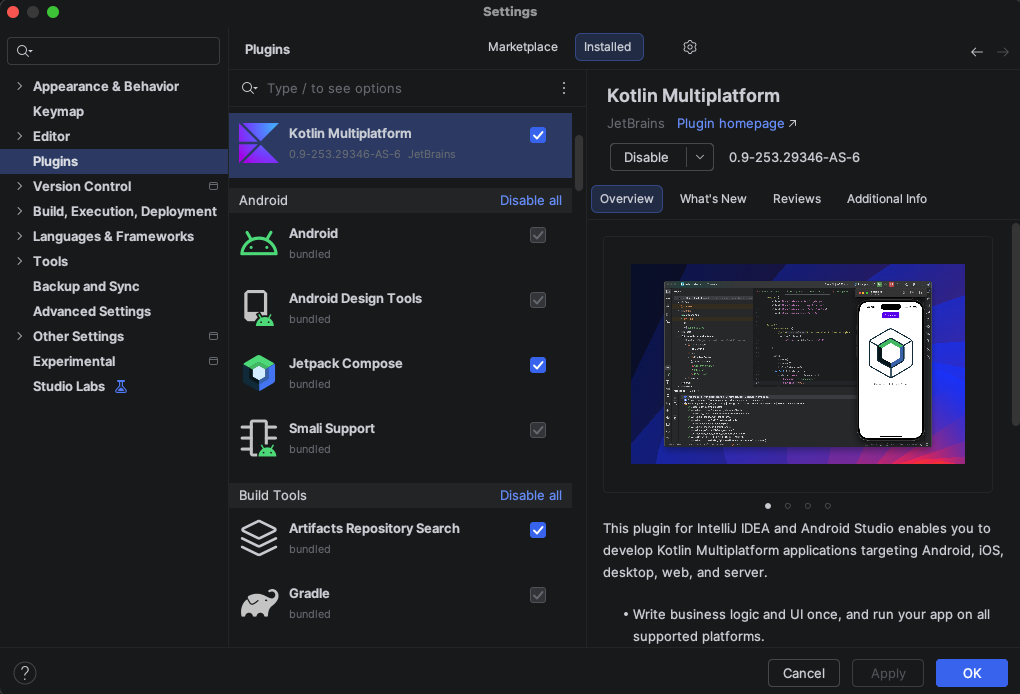
Task: Switch to the Marketplace tab
Action: tap(522, 47)
